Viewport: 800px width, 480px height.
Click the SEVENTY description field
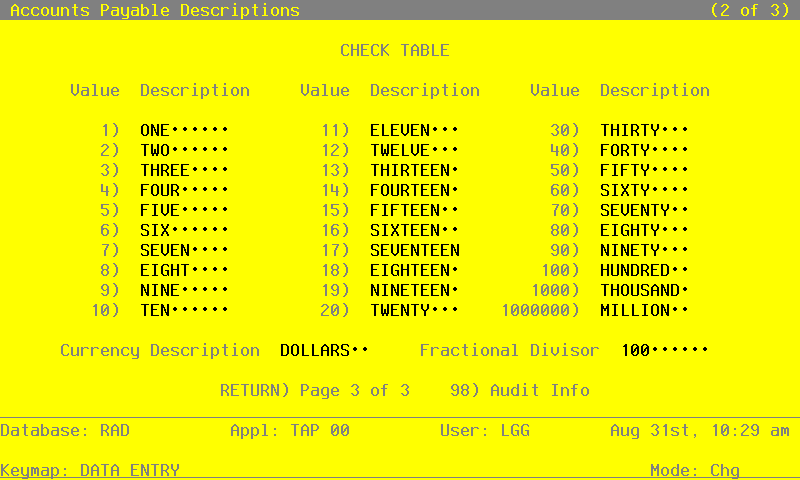tap(644, 210)
